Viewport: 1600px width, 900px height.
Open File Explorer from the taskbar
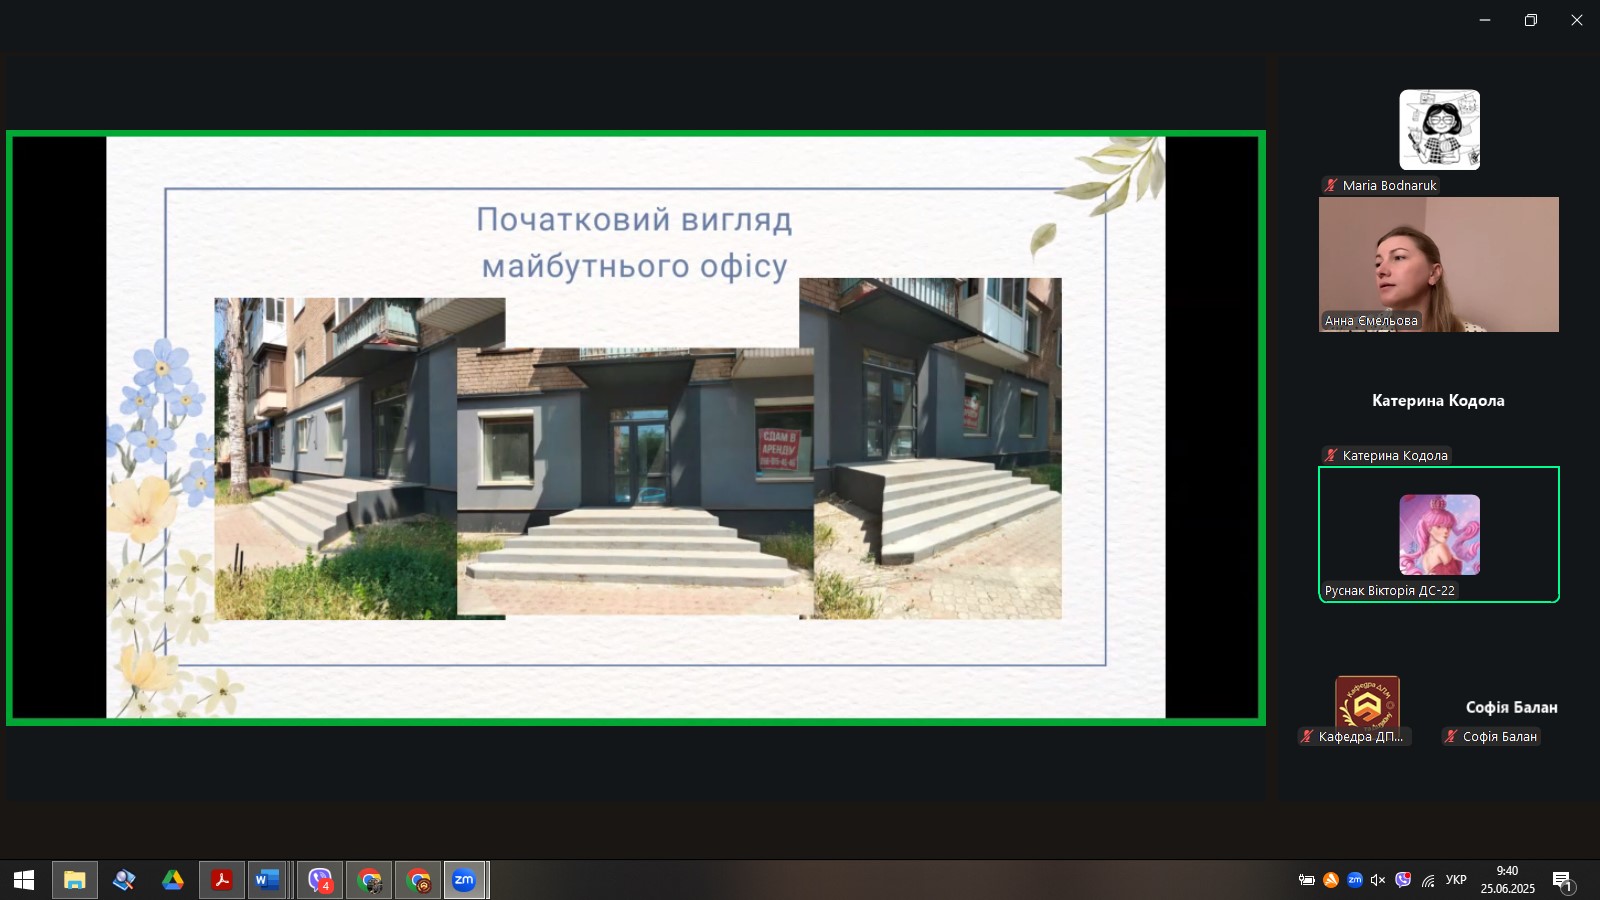75,881
